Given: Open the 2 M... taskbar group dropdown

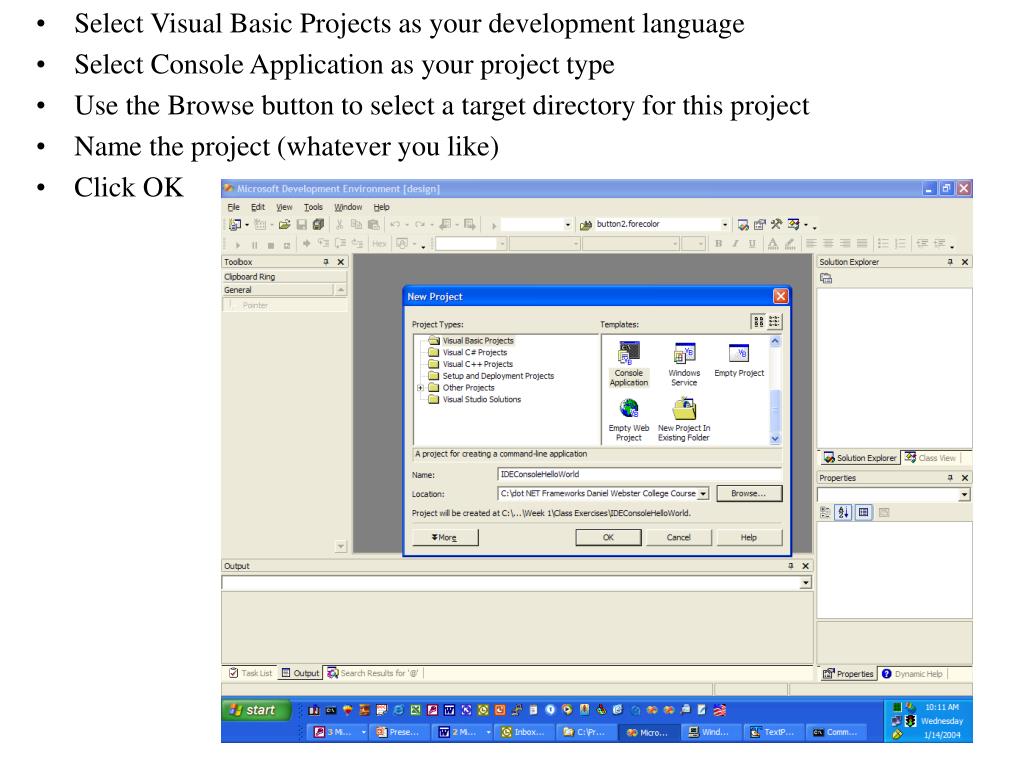Looking at the screenshot, I should [x=488, y=733].
